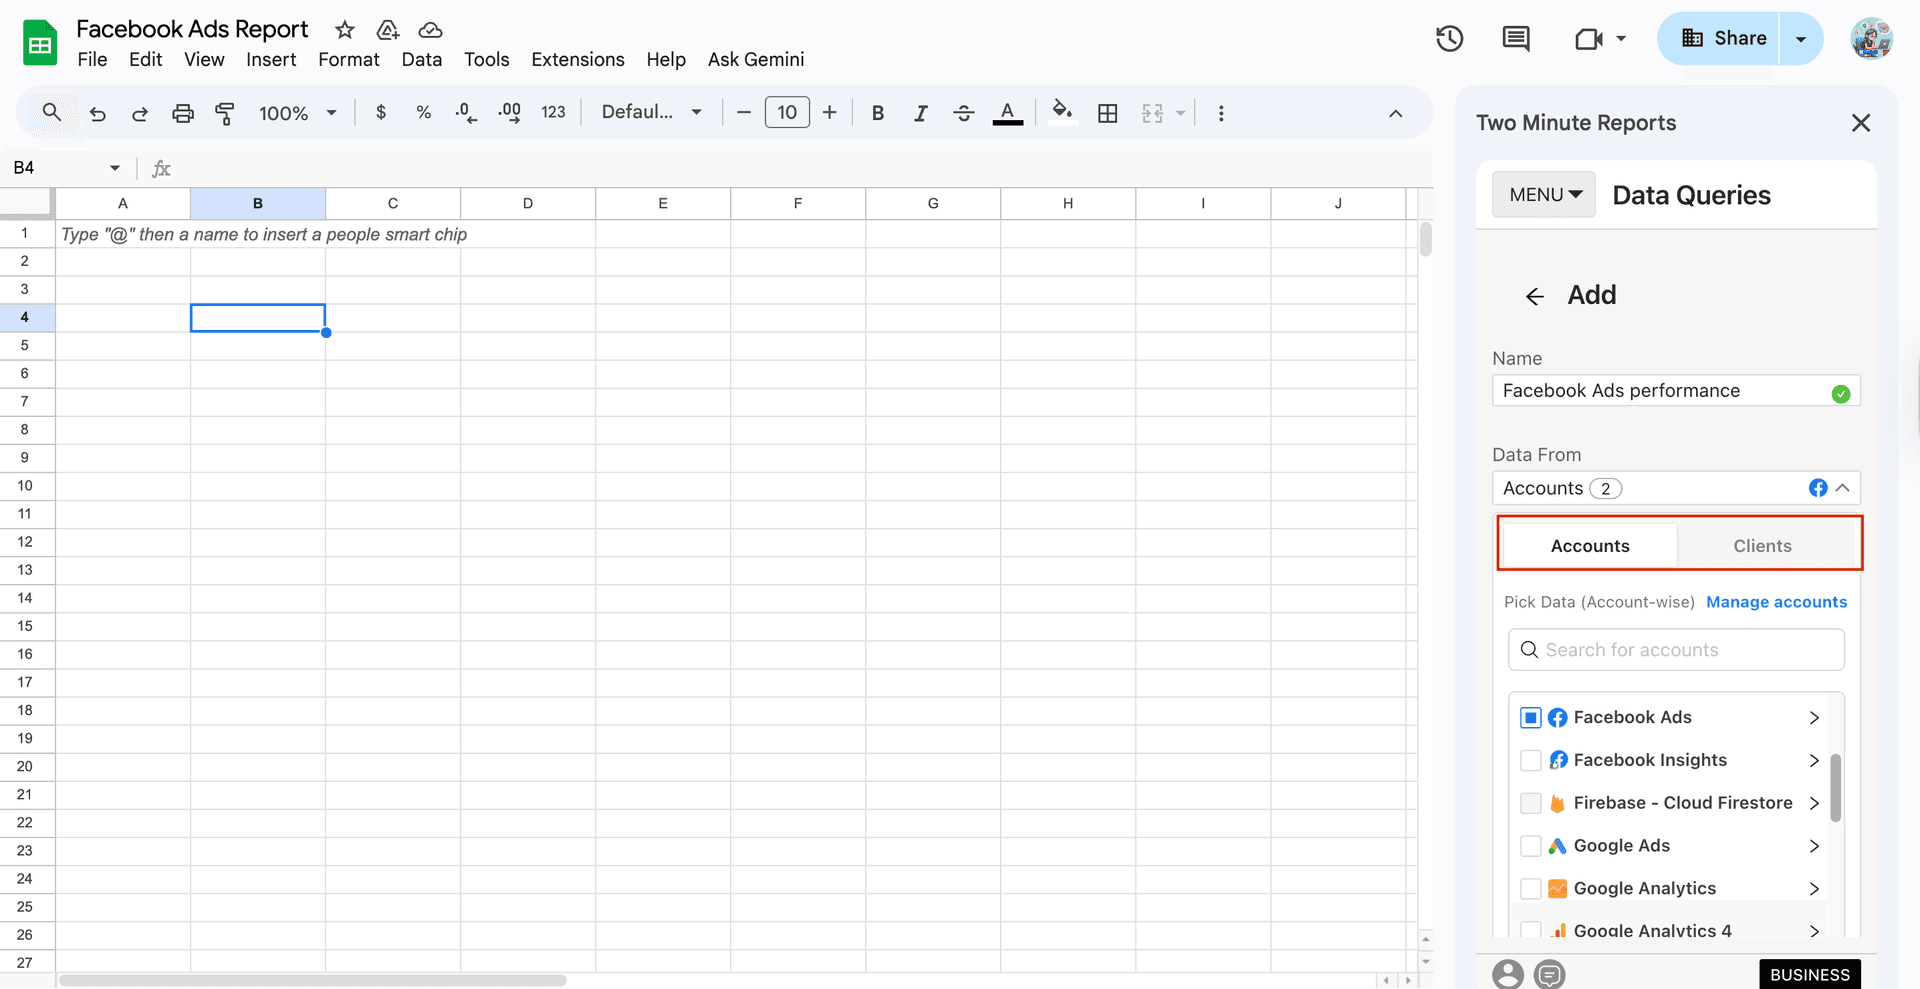Screen dimensions: 1920x989
Task: Open the borders menu
Action: pyautogui.click(x=1107, y=113)
